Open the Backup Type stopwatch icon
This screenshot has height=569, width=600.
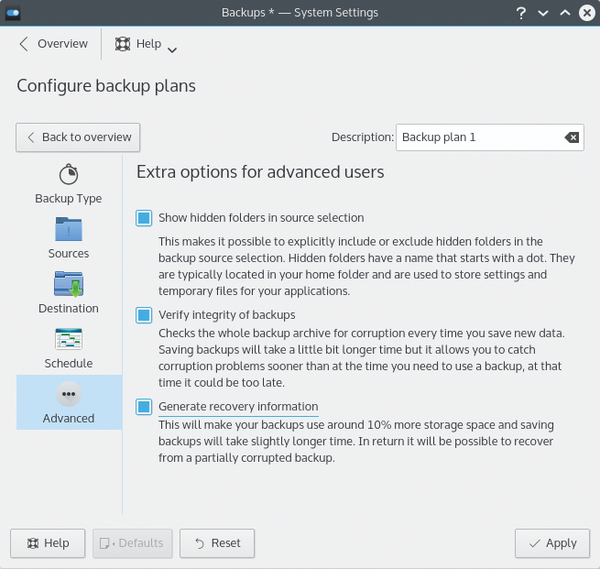[68, 174]
